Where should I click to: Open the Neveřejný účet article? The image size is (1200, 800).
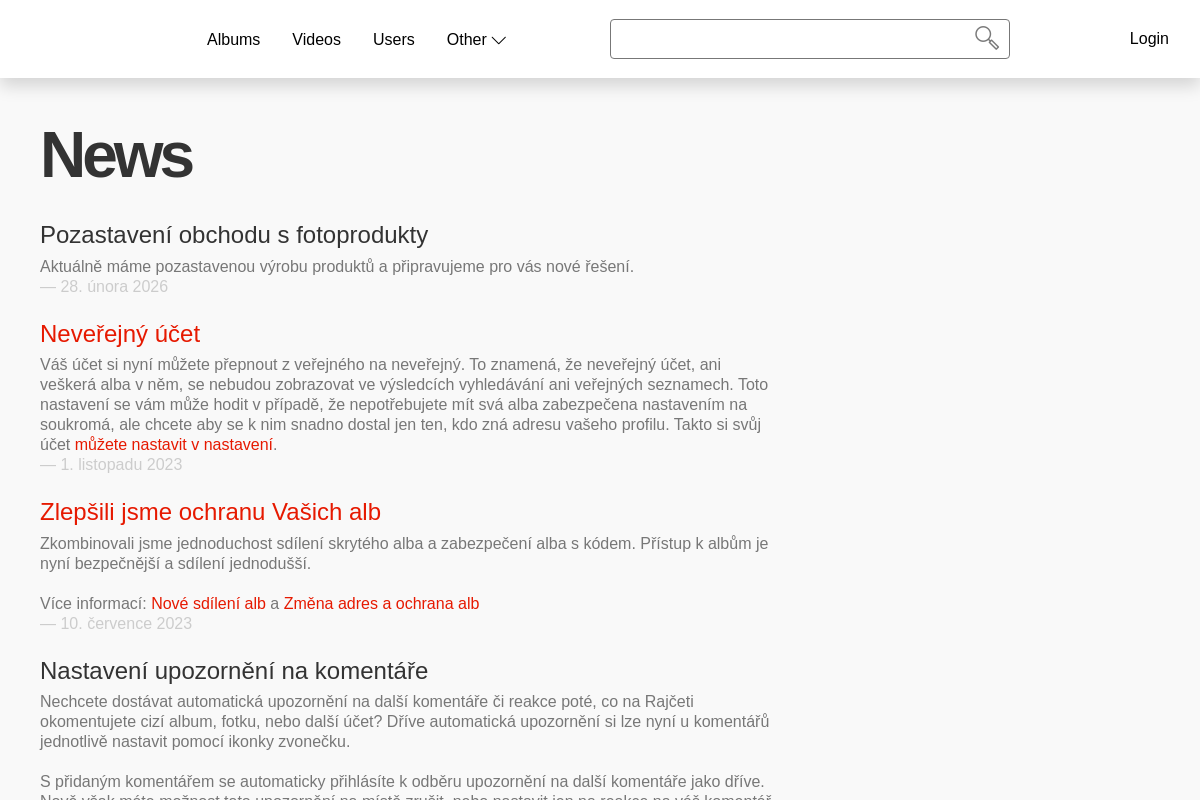[x=119, y=333]
